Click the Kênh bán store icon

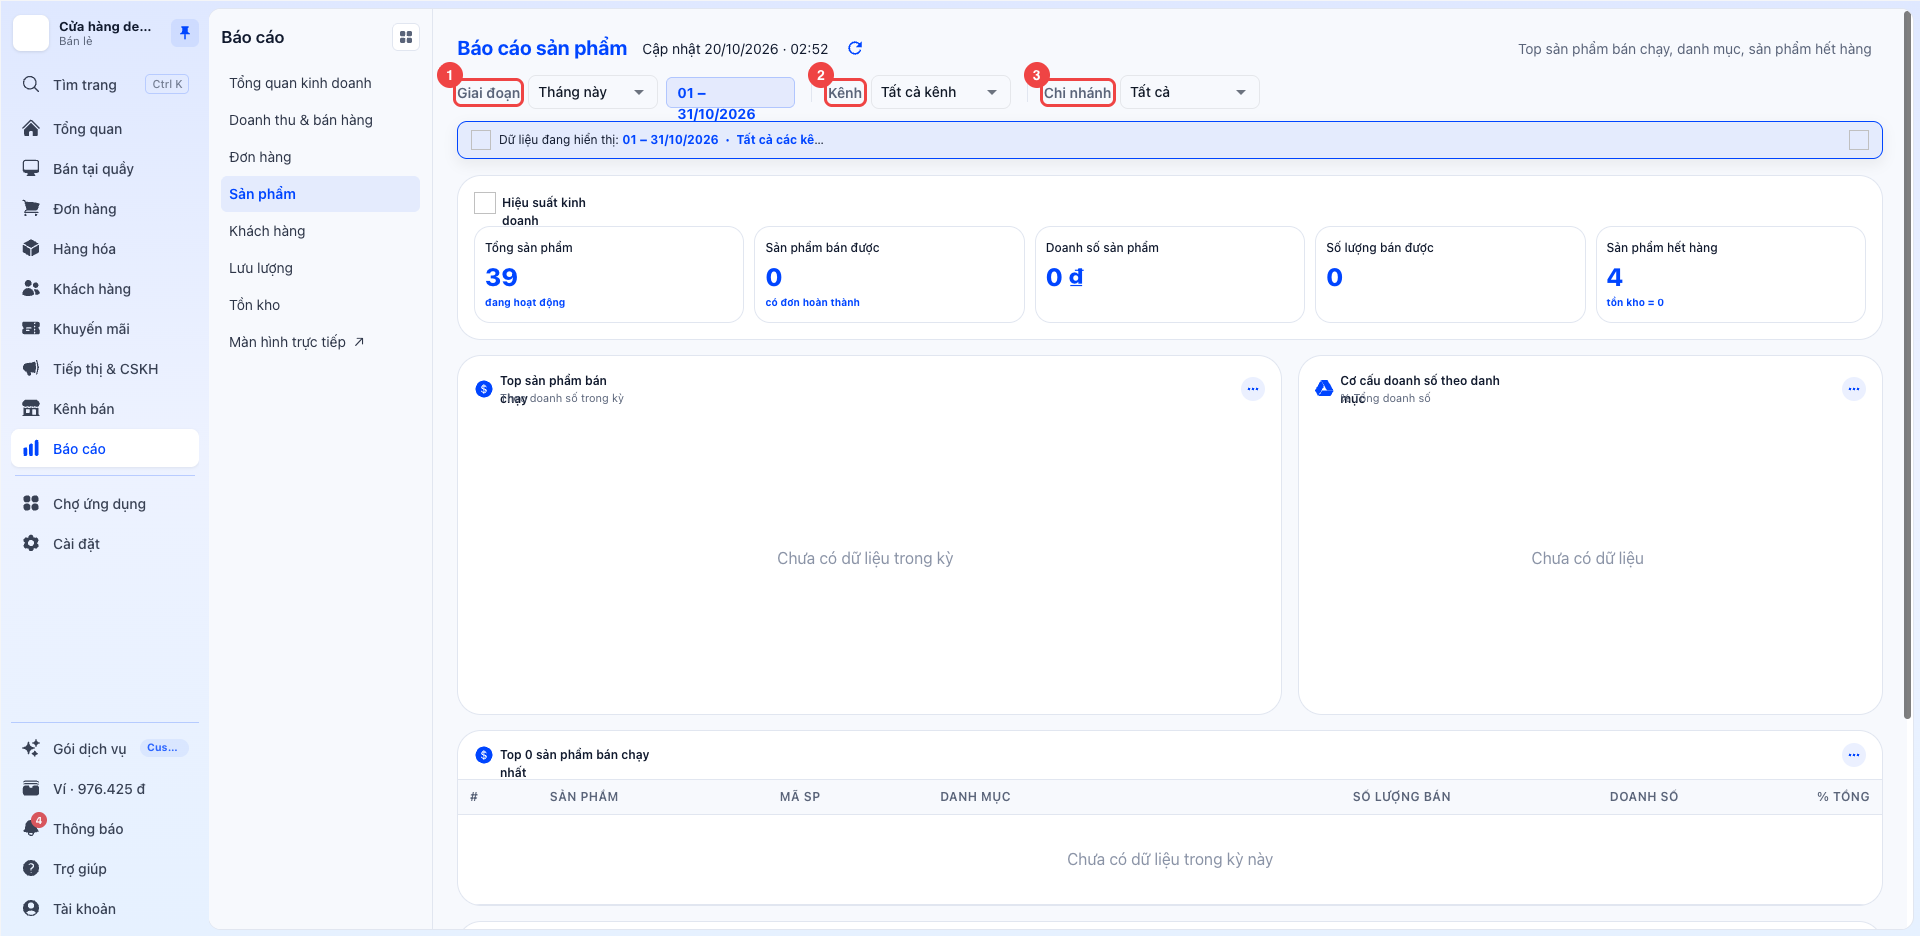coord(31,408)
